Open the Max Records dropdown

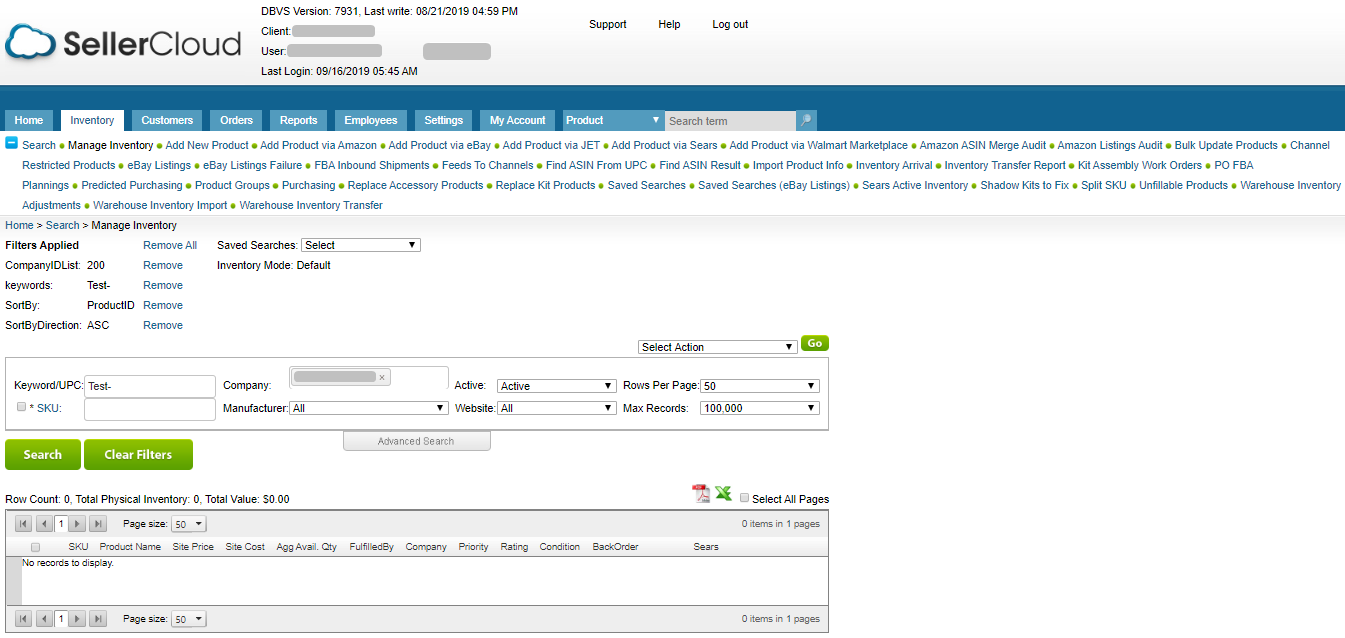click(x=760, y=408)
